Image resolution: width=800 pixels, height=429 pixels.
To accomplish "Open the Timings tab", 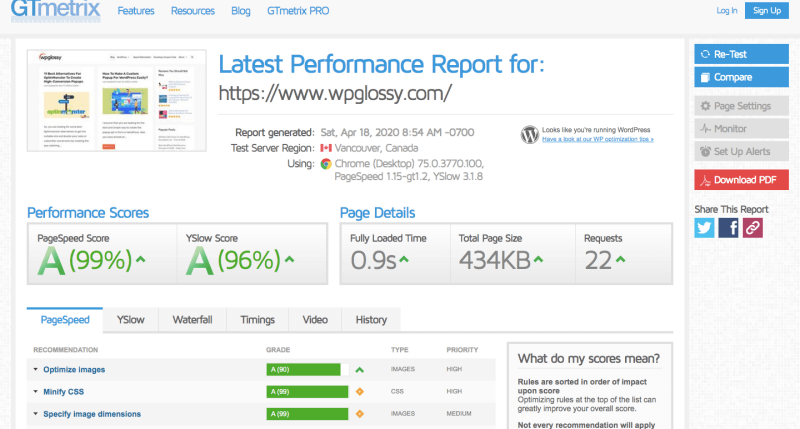I will click(x=258, y=320).
